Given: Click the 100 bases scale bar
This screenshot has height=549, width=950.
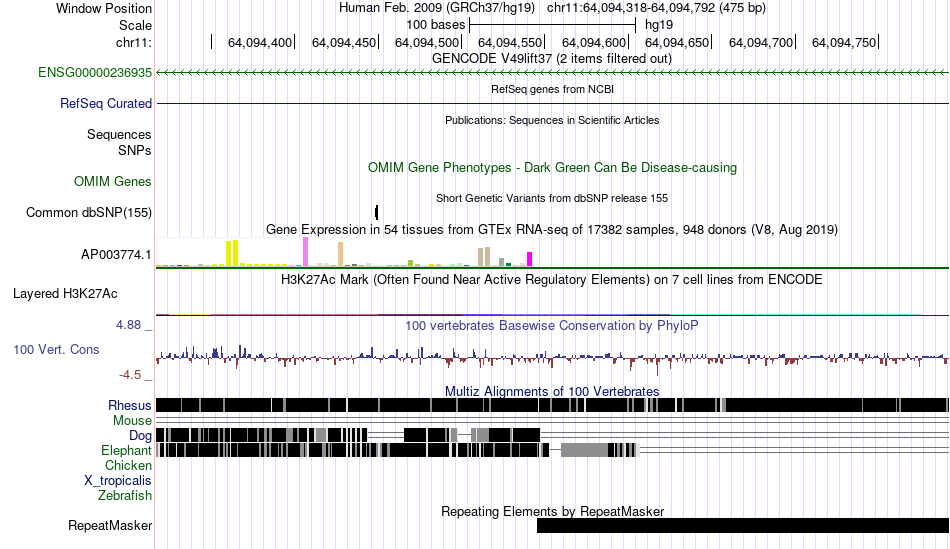Looking at the screenshot, I should [x=552, y=25].
